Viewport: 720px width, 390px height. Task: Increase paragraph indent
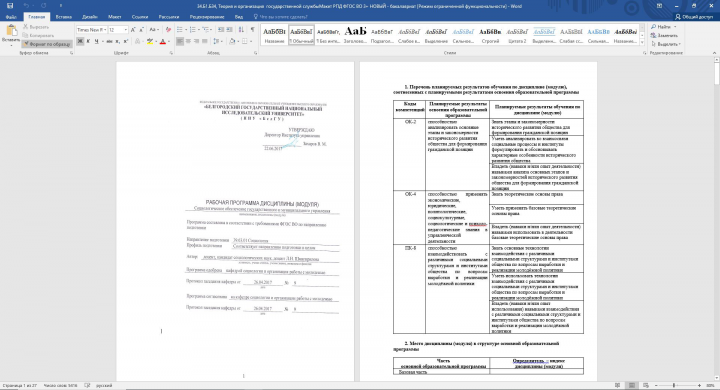[229, 29]
